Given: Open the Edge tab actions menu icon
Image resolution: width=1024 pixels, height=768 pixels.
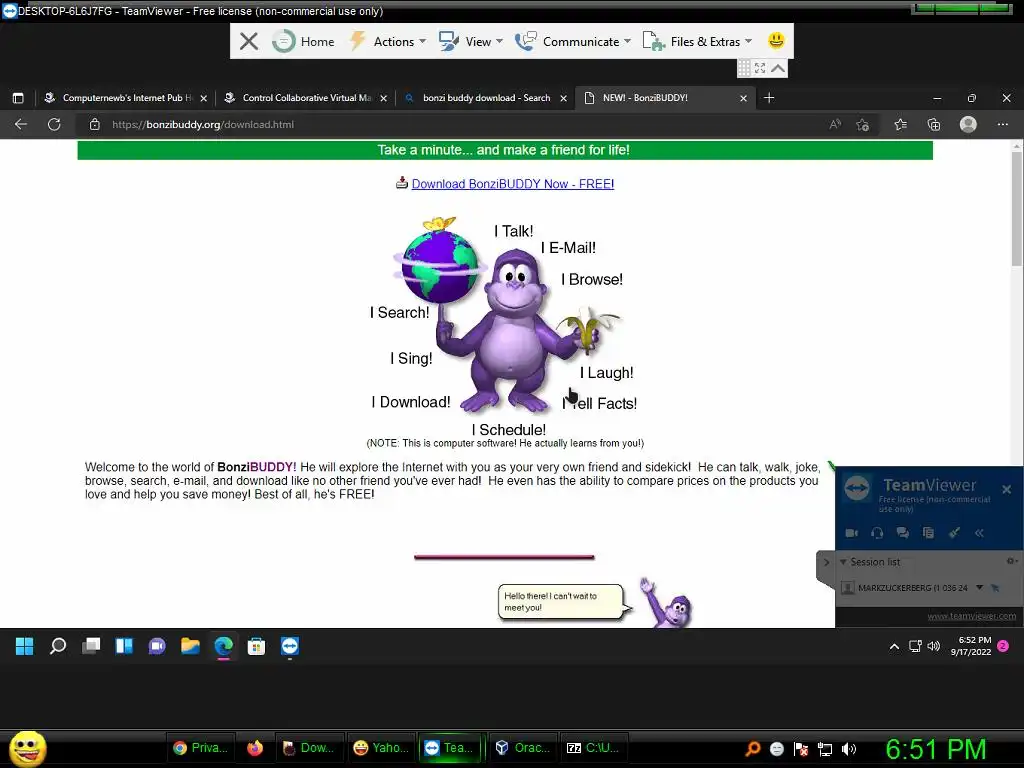Looking at the screenshot, I should [x=18, y=98].
